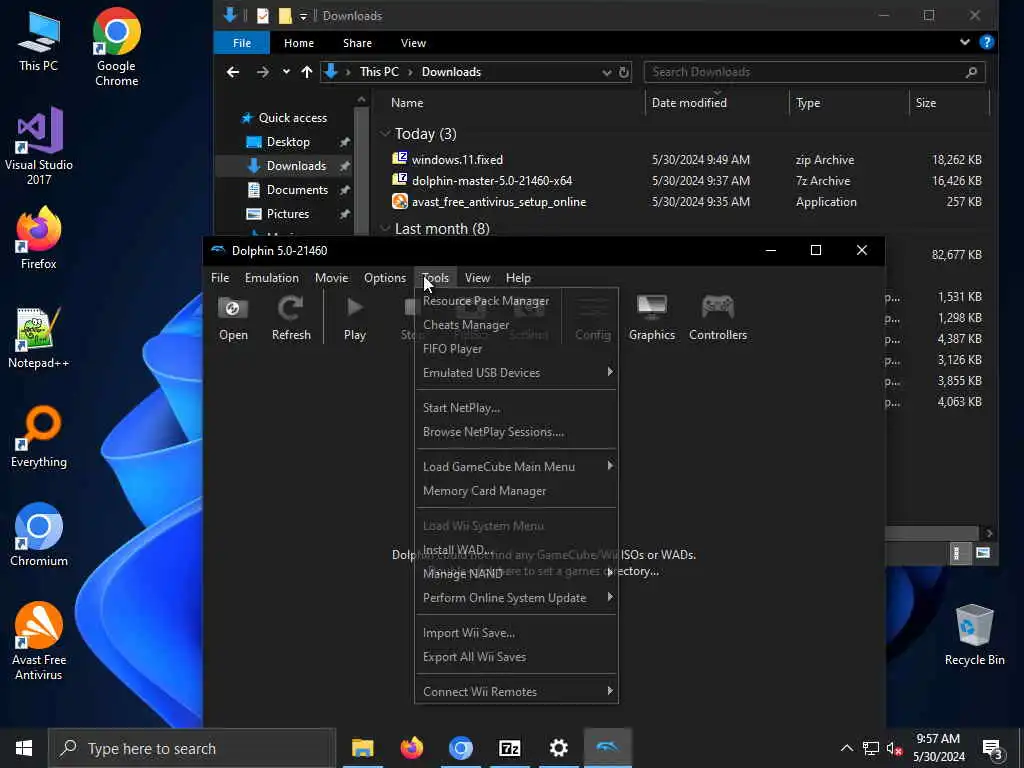Open Resource Pack Manager from Tools

(x=516, y=301)
